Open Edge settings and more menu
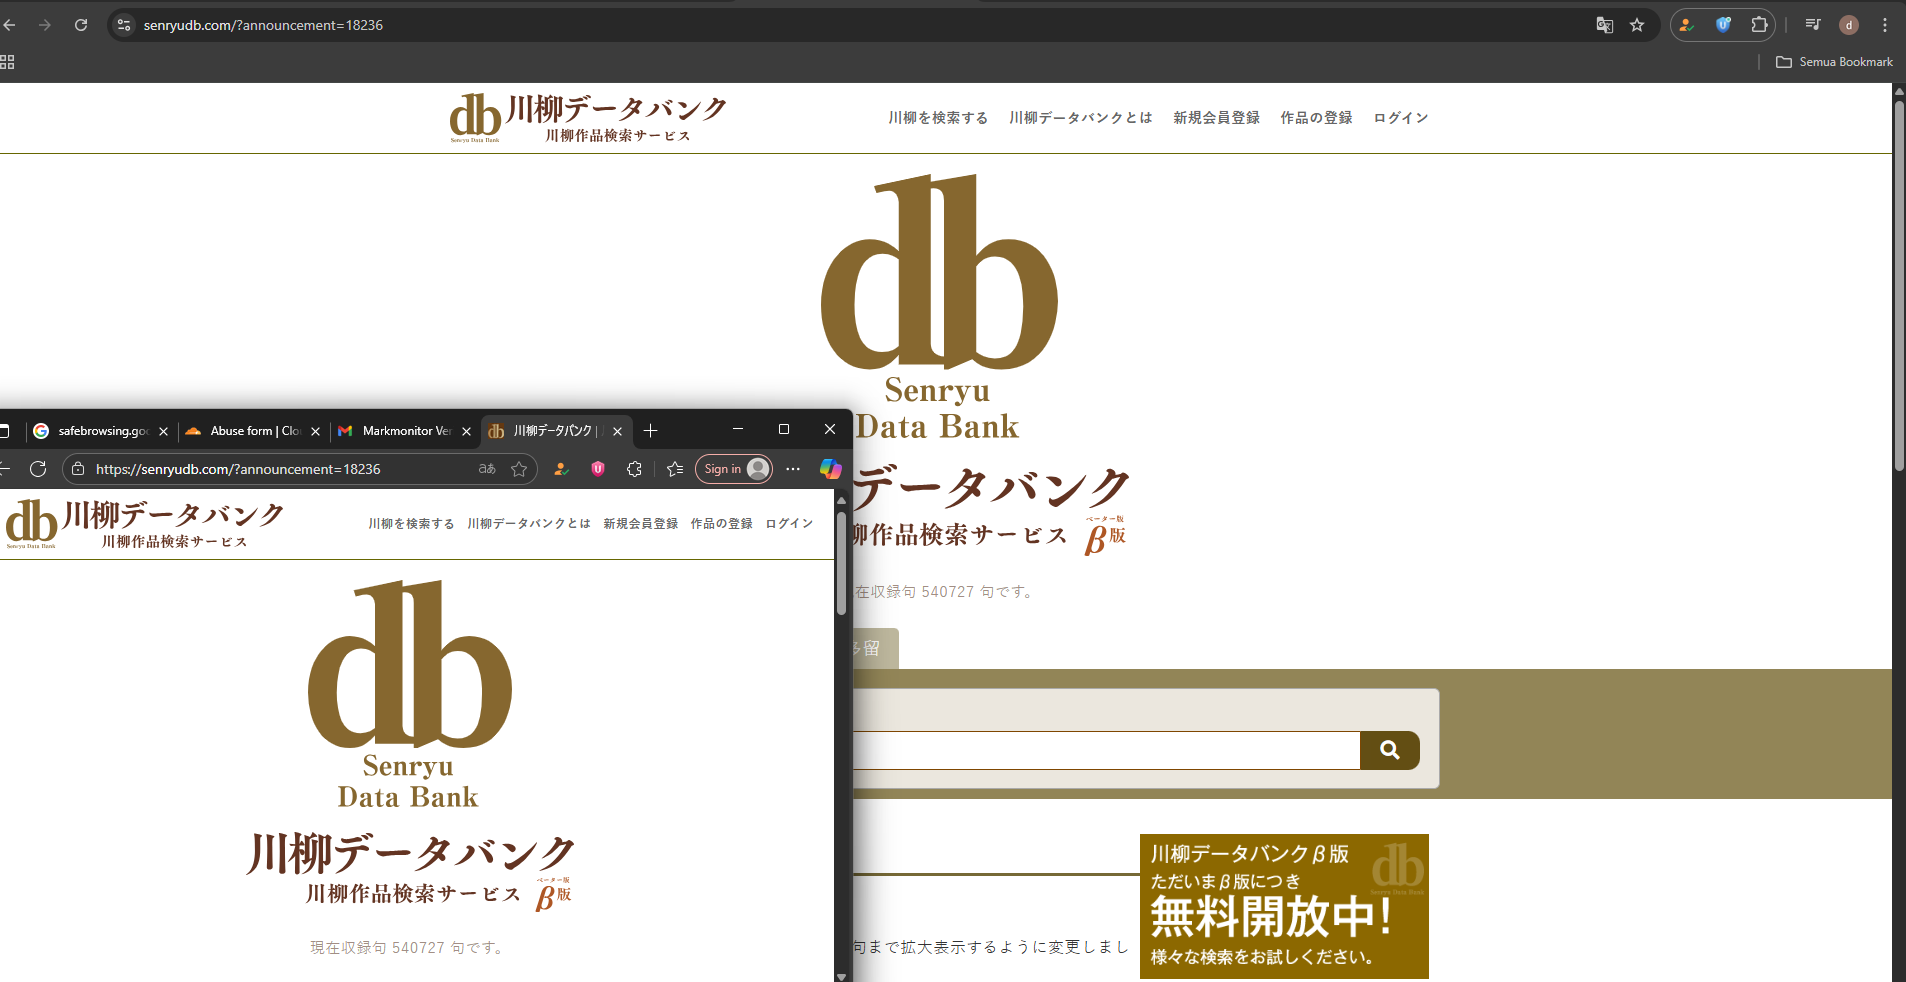The height and width of the screenshot is (982, 1906). point(793,469)
